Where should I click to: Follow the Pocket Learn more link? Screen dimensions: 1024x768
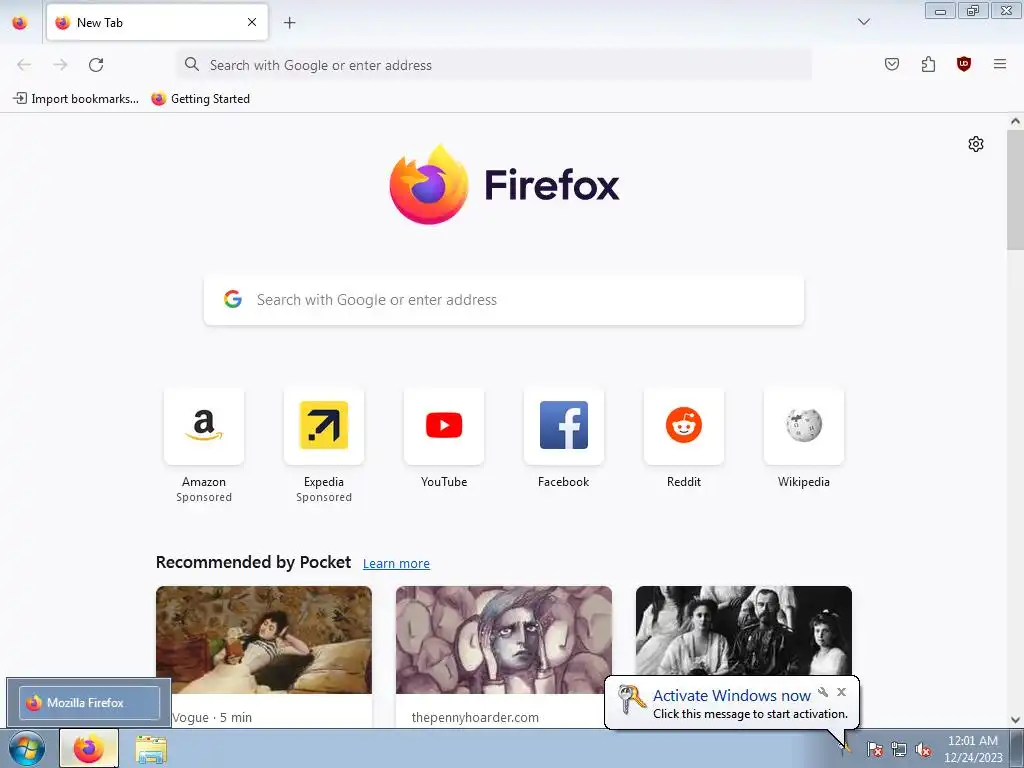pos(396,564)
